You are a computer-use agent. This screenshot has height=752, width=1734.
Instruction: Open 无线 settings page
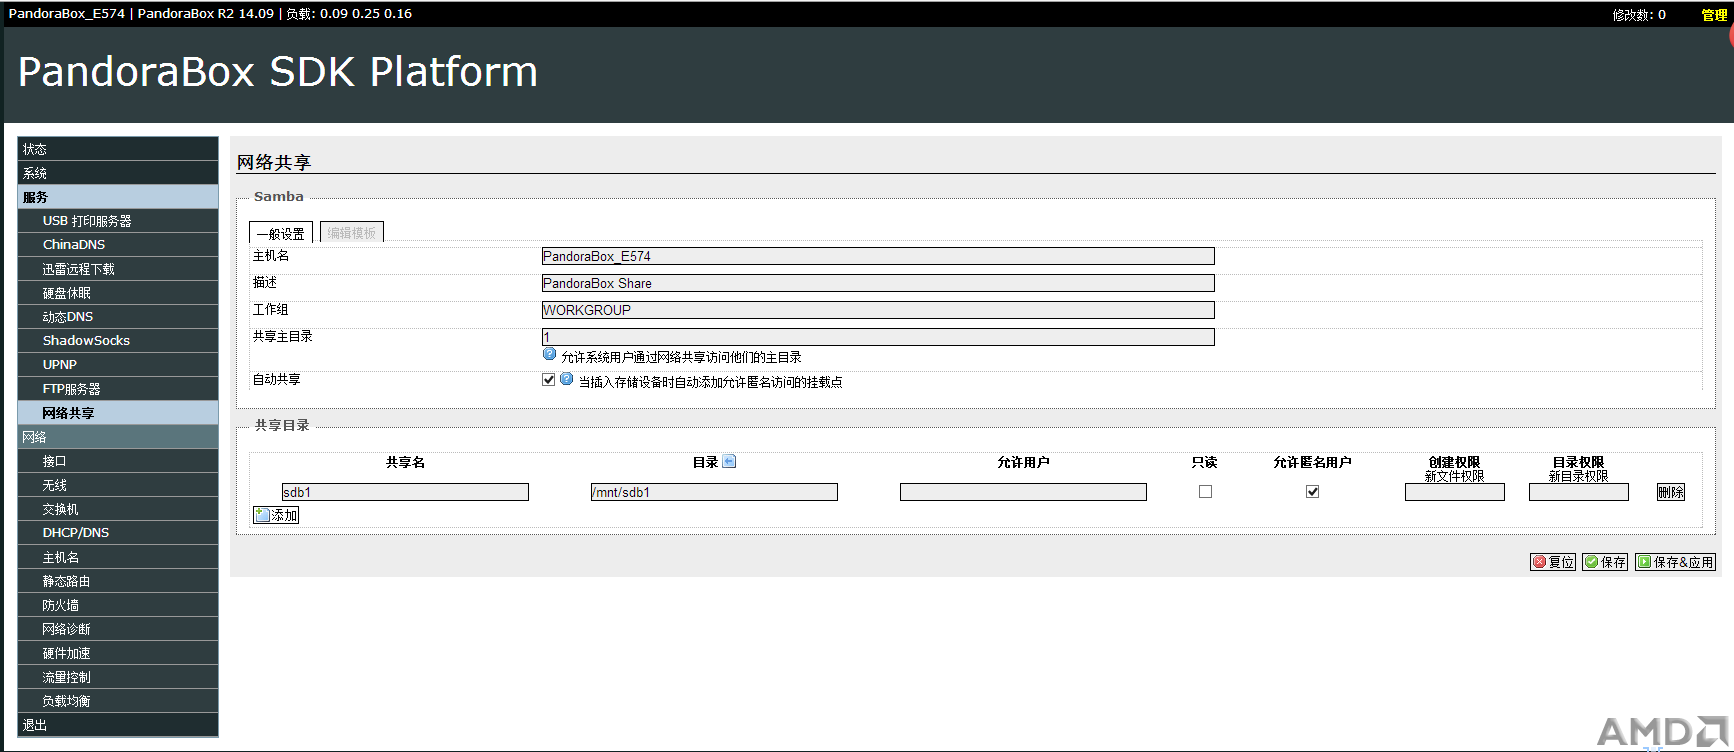click(118, 485)
